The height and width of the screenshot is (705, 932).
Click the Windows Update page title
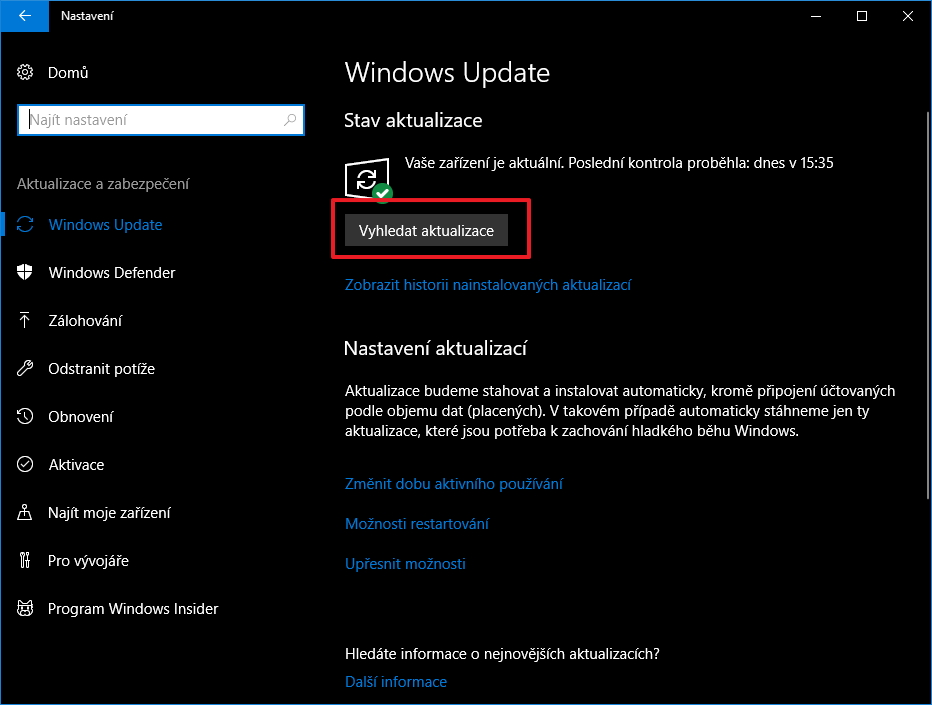click(x=447, y=73)
